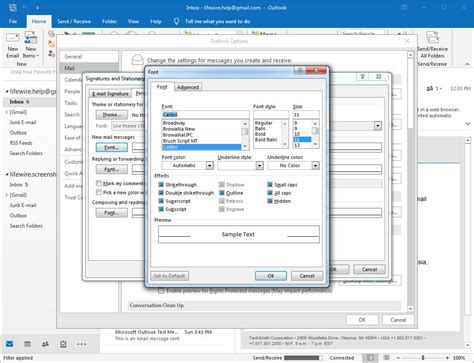This screenshot has height=363, width=474.
Task: Open People view icon in bottom bar
Action: [45, 344]
